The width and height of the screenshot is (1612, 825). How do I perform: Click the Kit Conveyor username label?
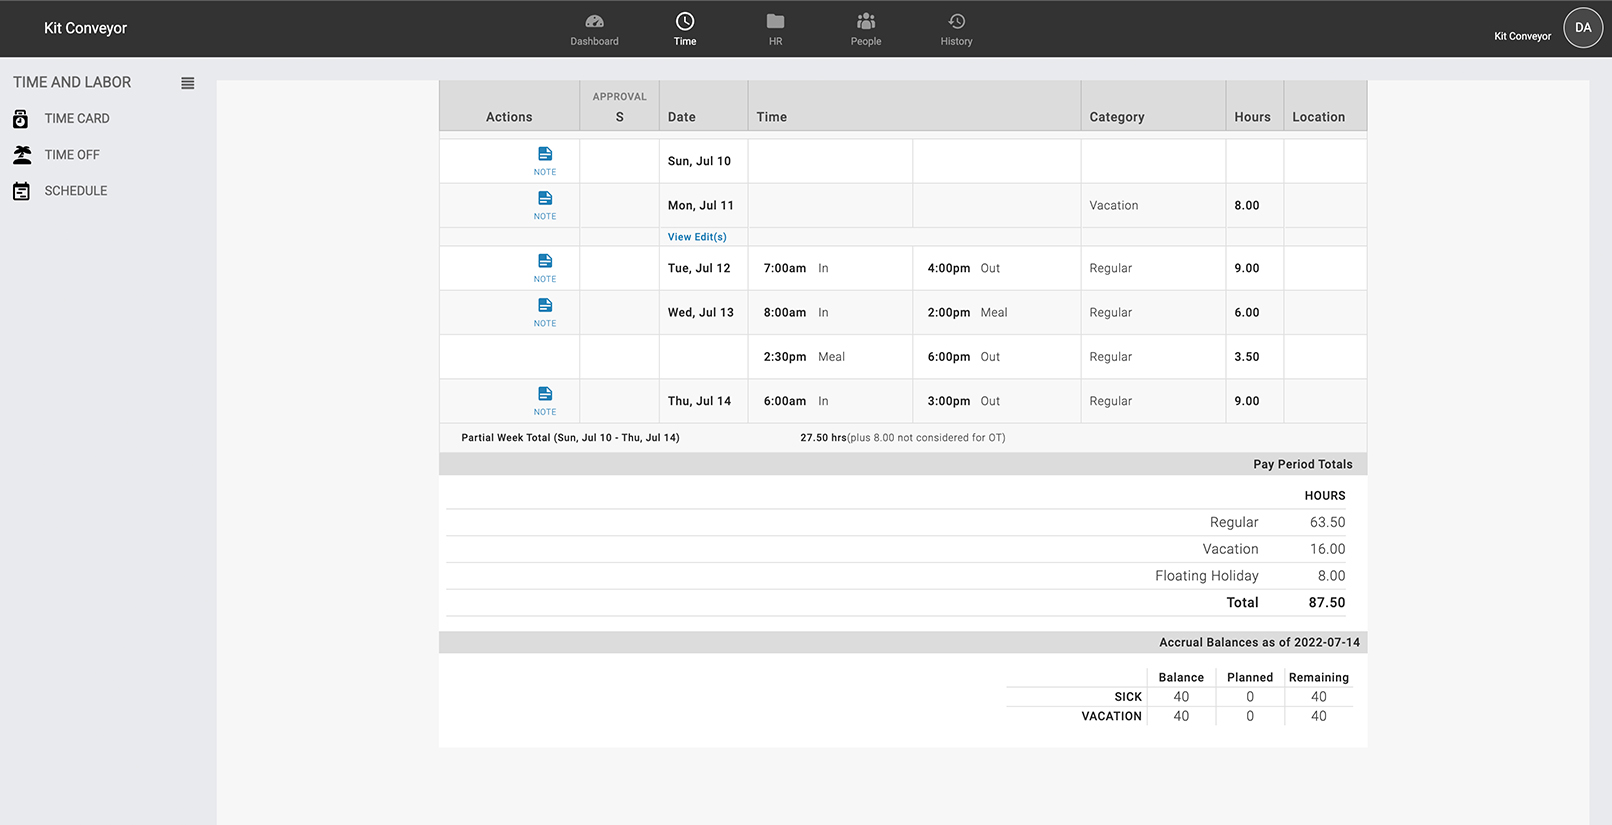click(1522, 36)
